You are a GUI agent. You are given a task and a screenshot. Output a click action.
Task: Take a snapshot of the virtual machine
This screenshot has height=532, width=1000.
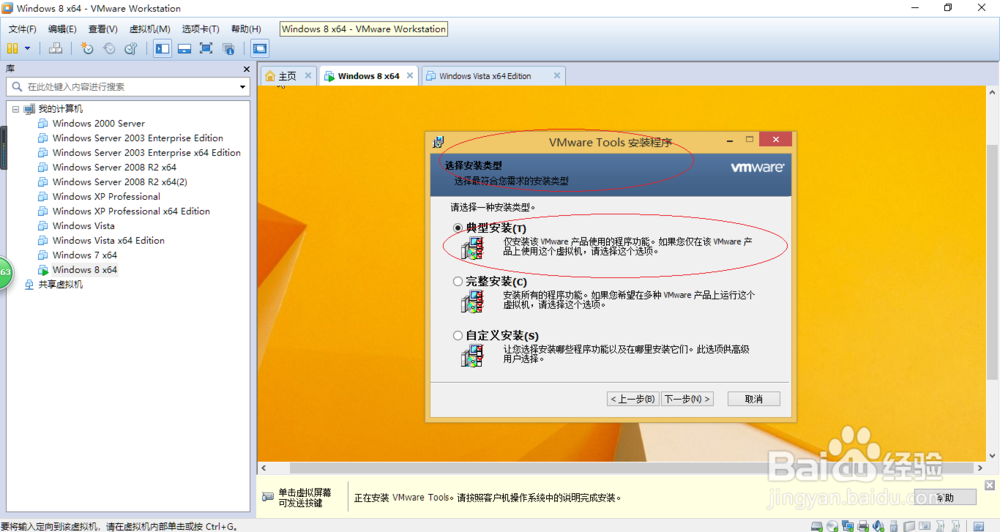coord(87,48)
